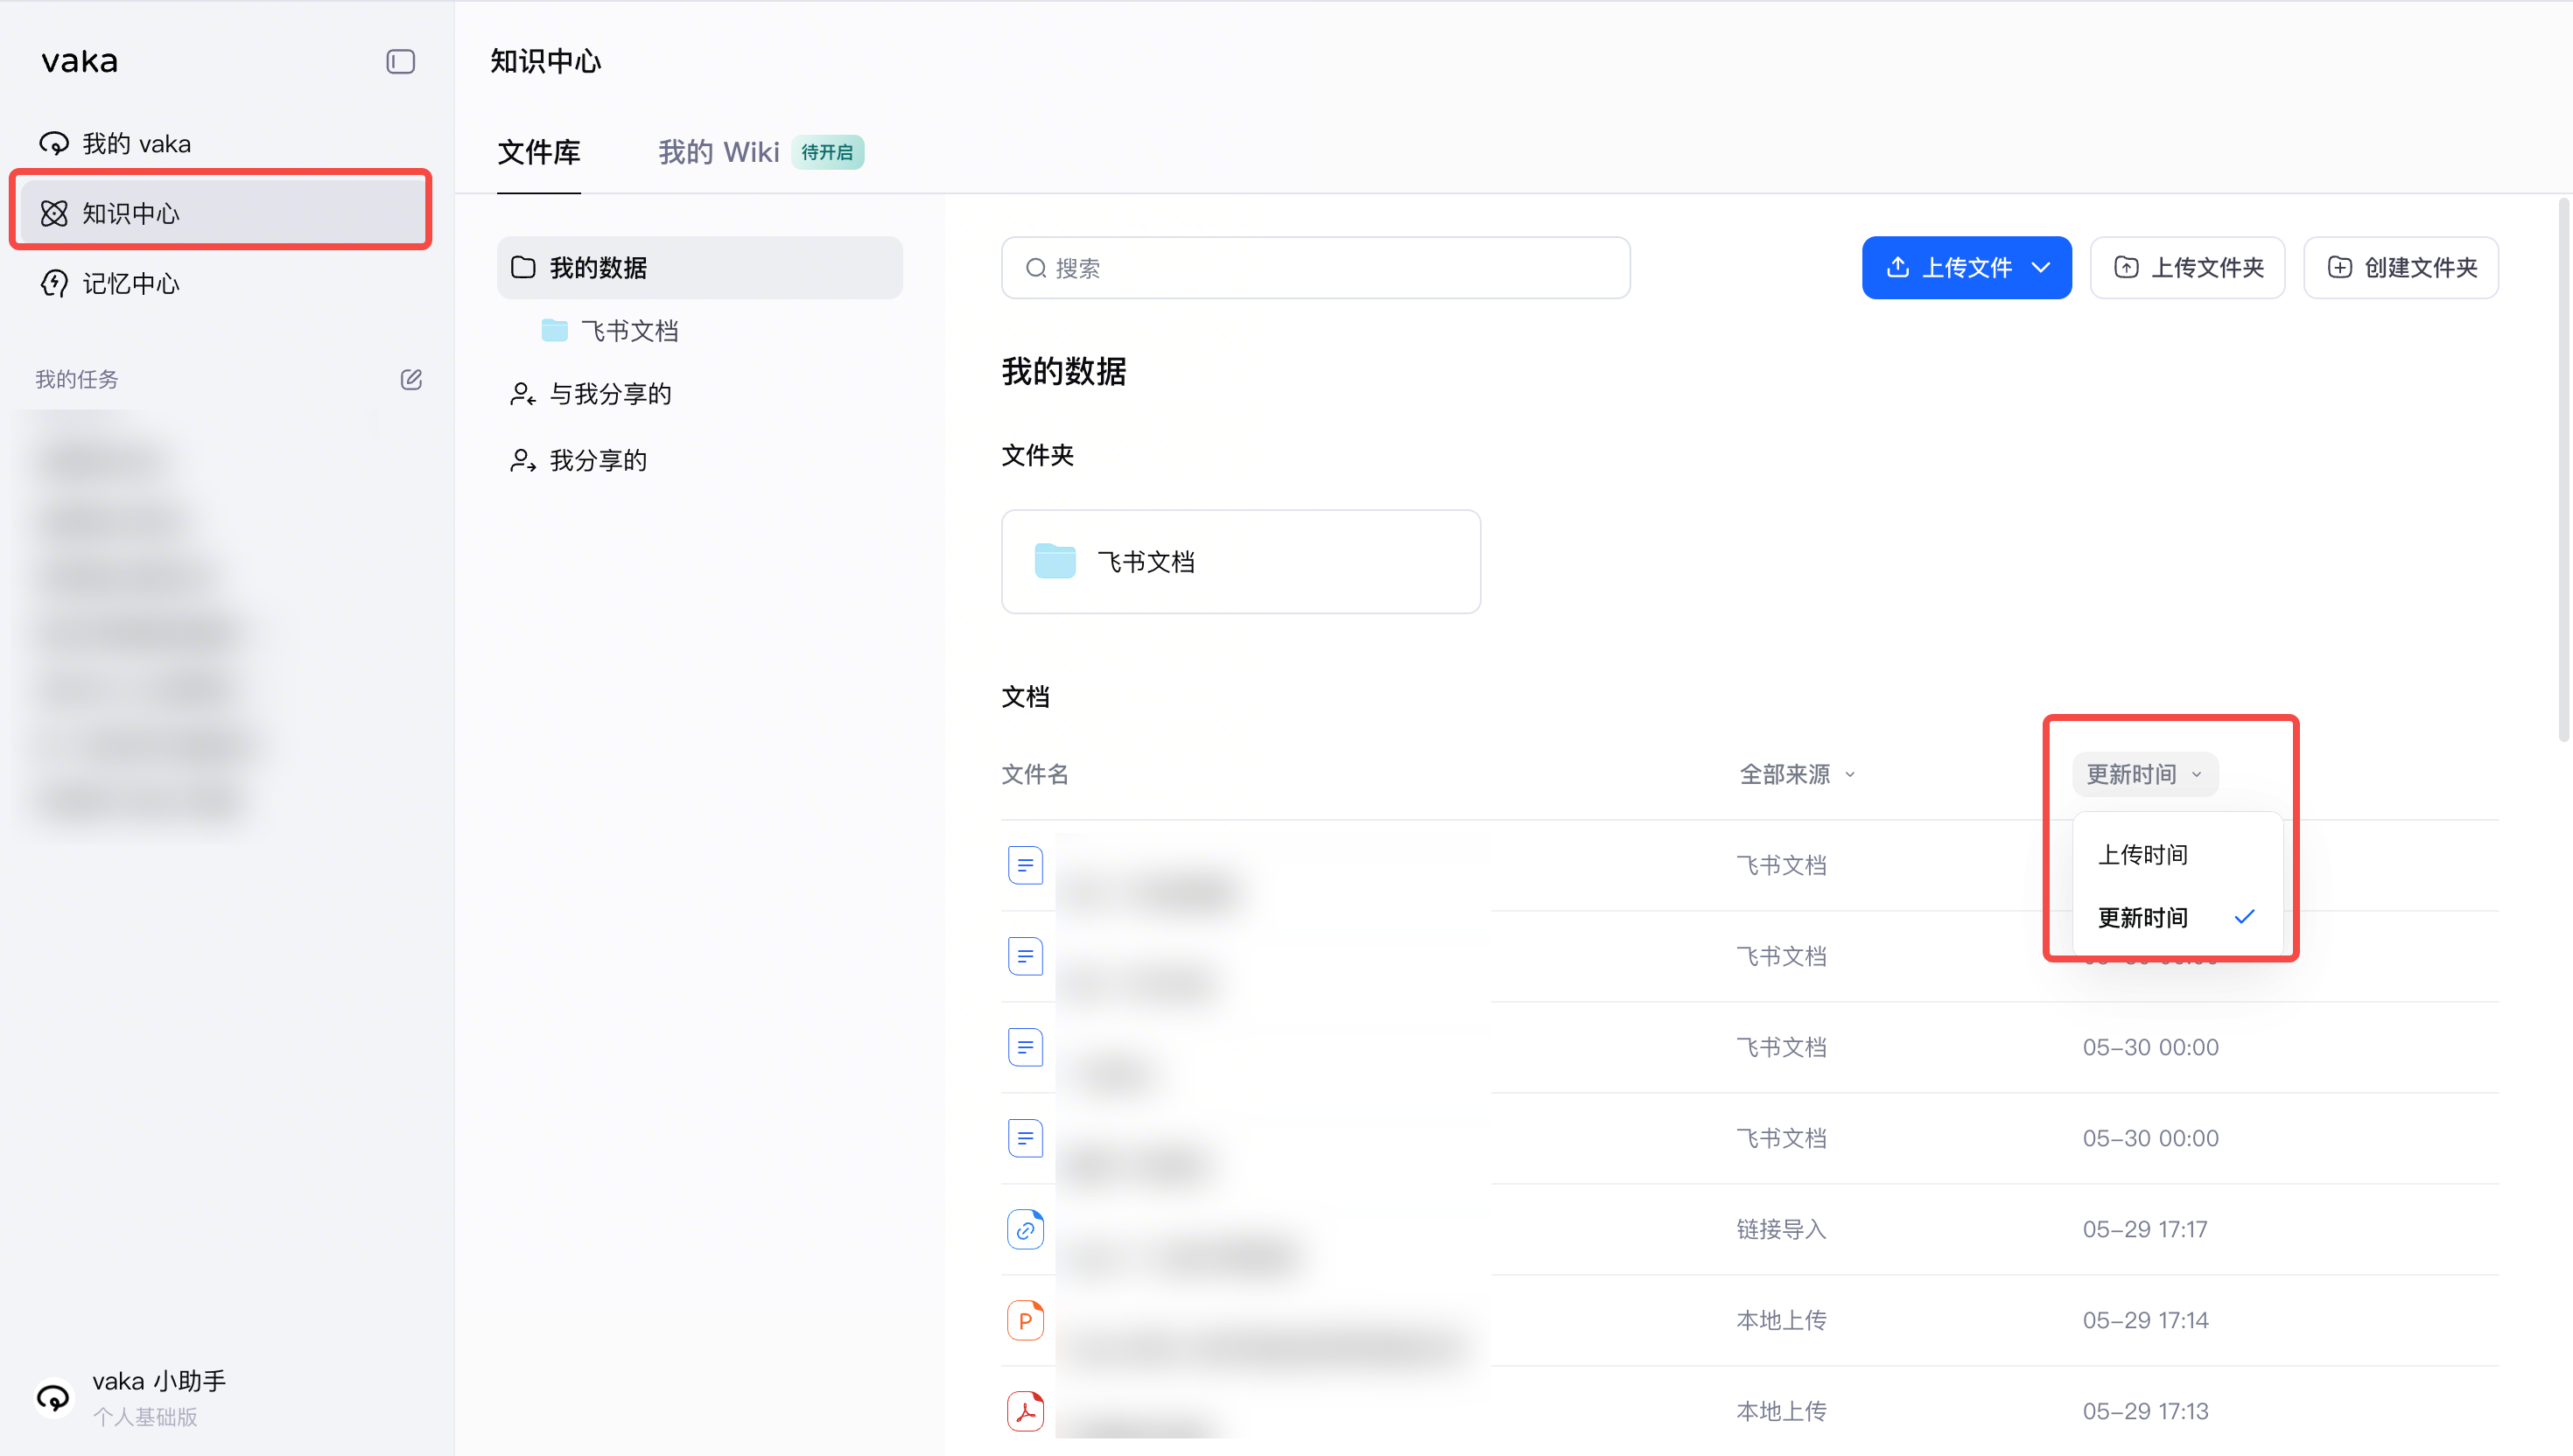
Task: Click the vaka assistant avatar icon
Action: tap(53, 1397)
